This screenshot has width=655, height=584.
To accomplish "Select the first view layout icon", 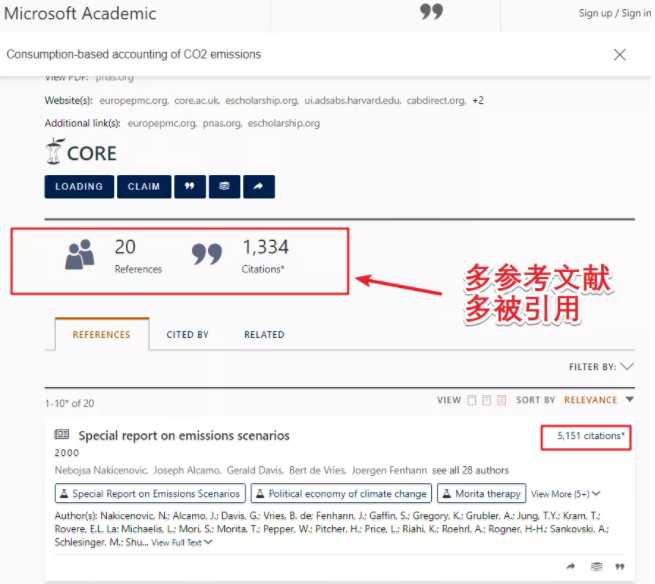I will point(472,400).
